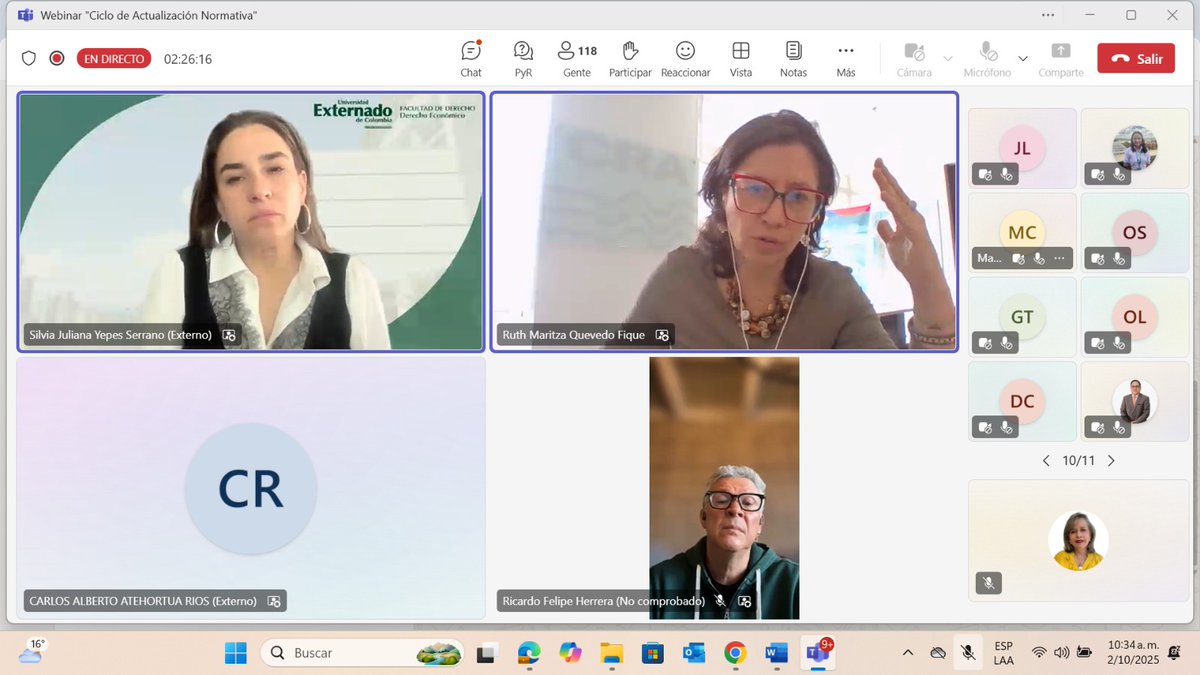Viewport: 1200px width, 675px height.
Task: Toggle the Micrófono button
Action: coord(987,58)
